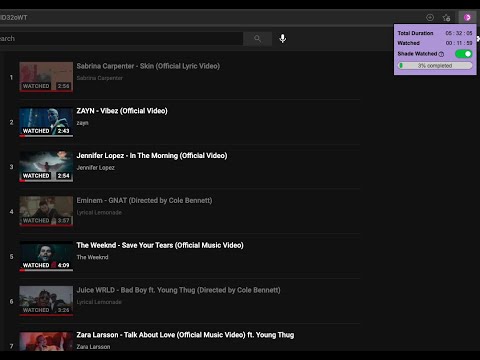Click playlist index number 4
Image resolution: width=480 pixels, height=360 pixels.
point(11,212)
